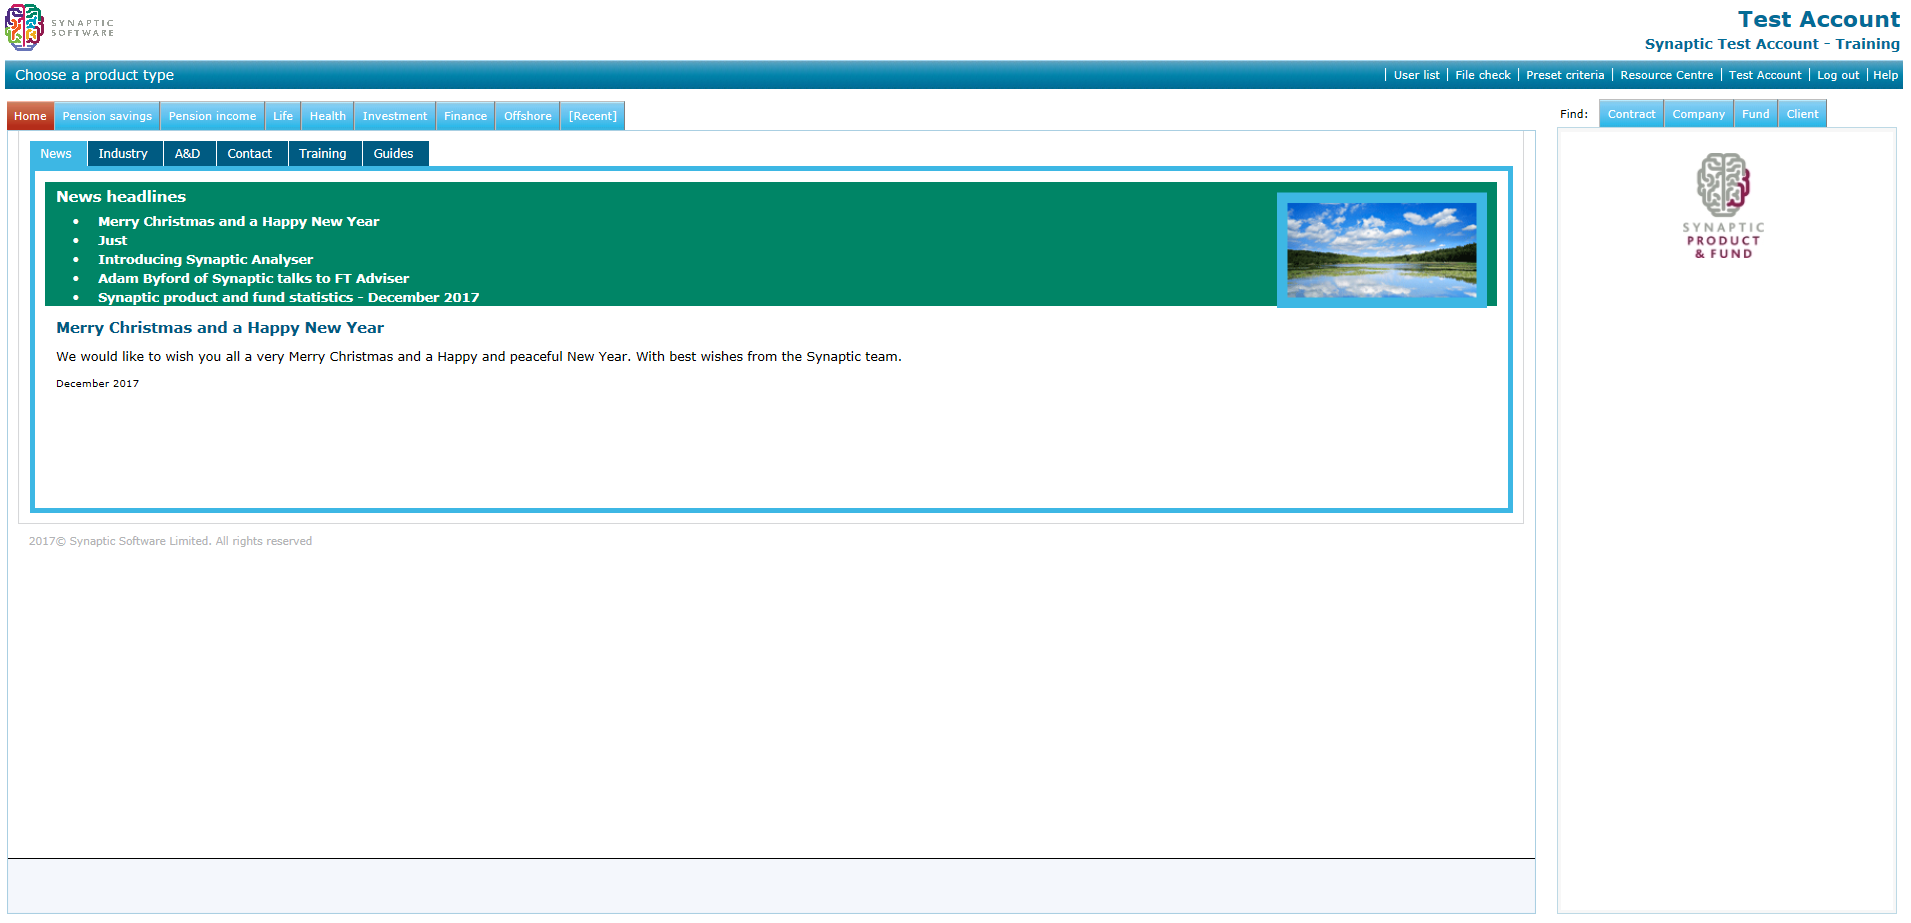Viewport: 1911px width, 923px height.
Task: Open the File check link
Action: pos(1483,75)
